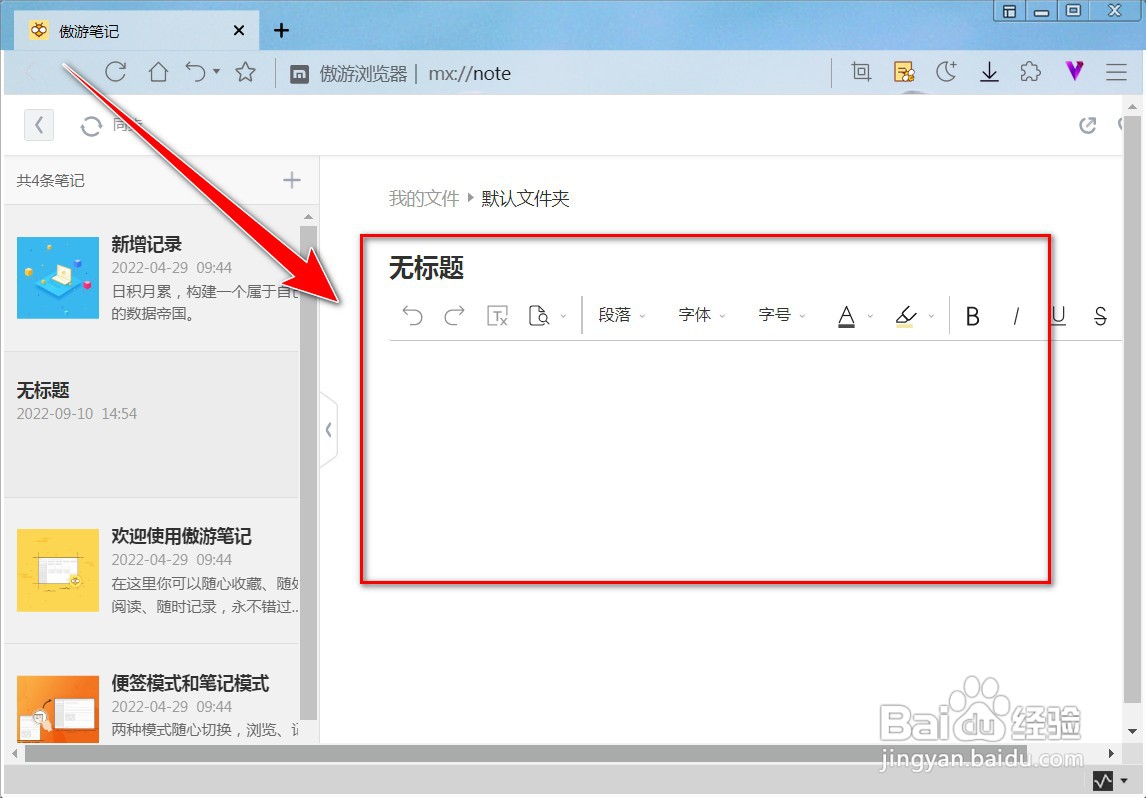
Task: Open the extensions puzzle icon
Action: click(x=1031, y=72)
